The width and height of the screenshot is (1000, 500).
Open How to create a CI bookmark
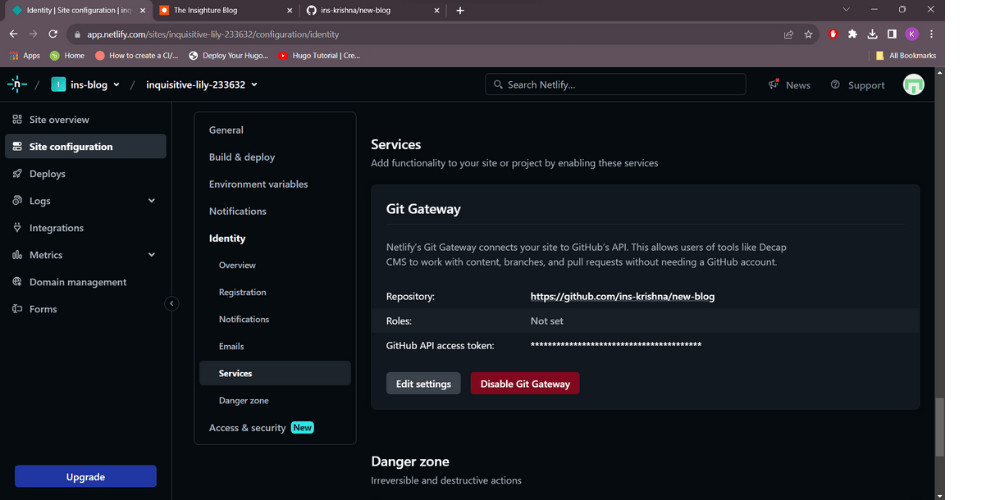(x=136, y=55)
